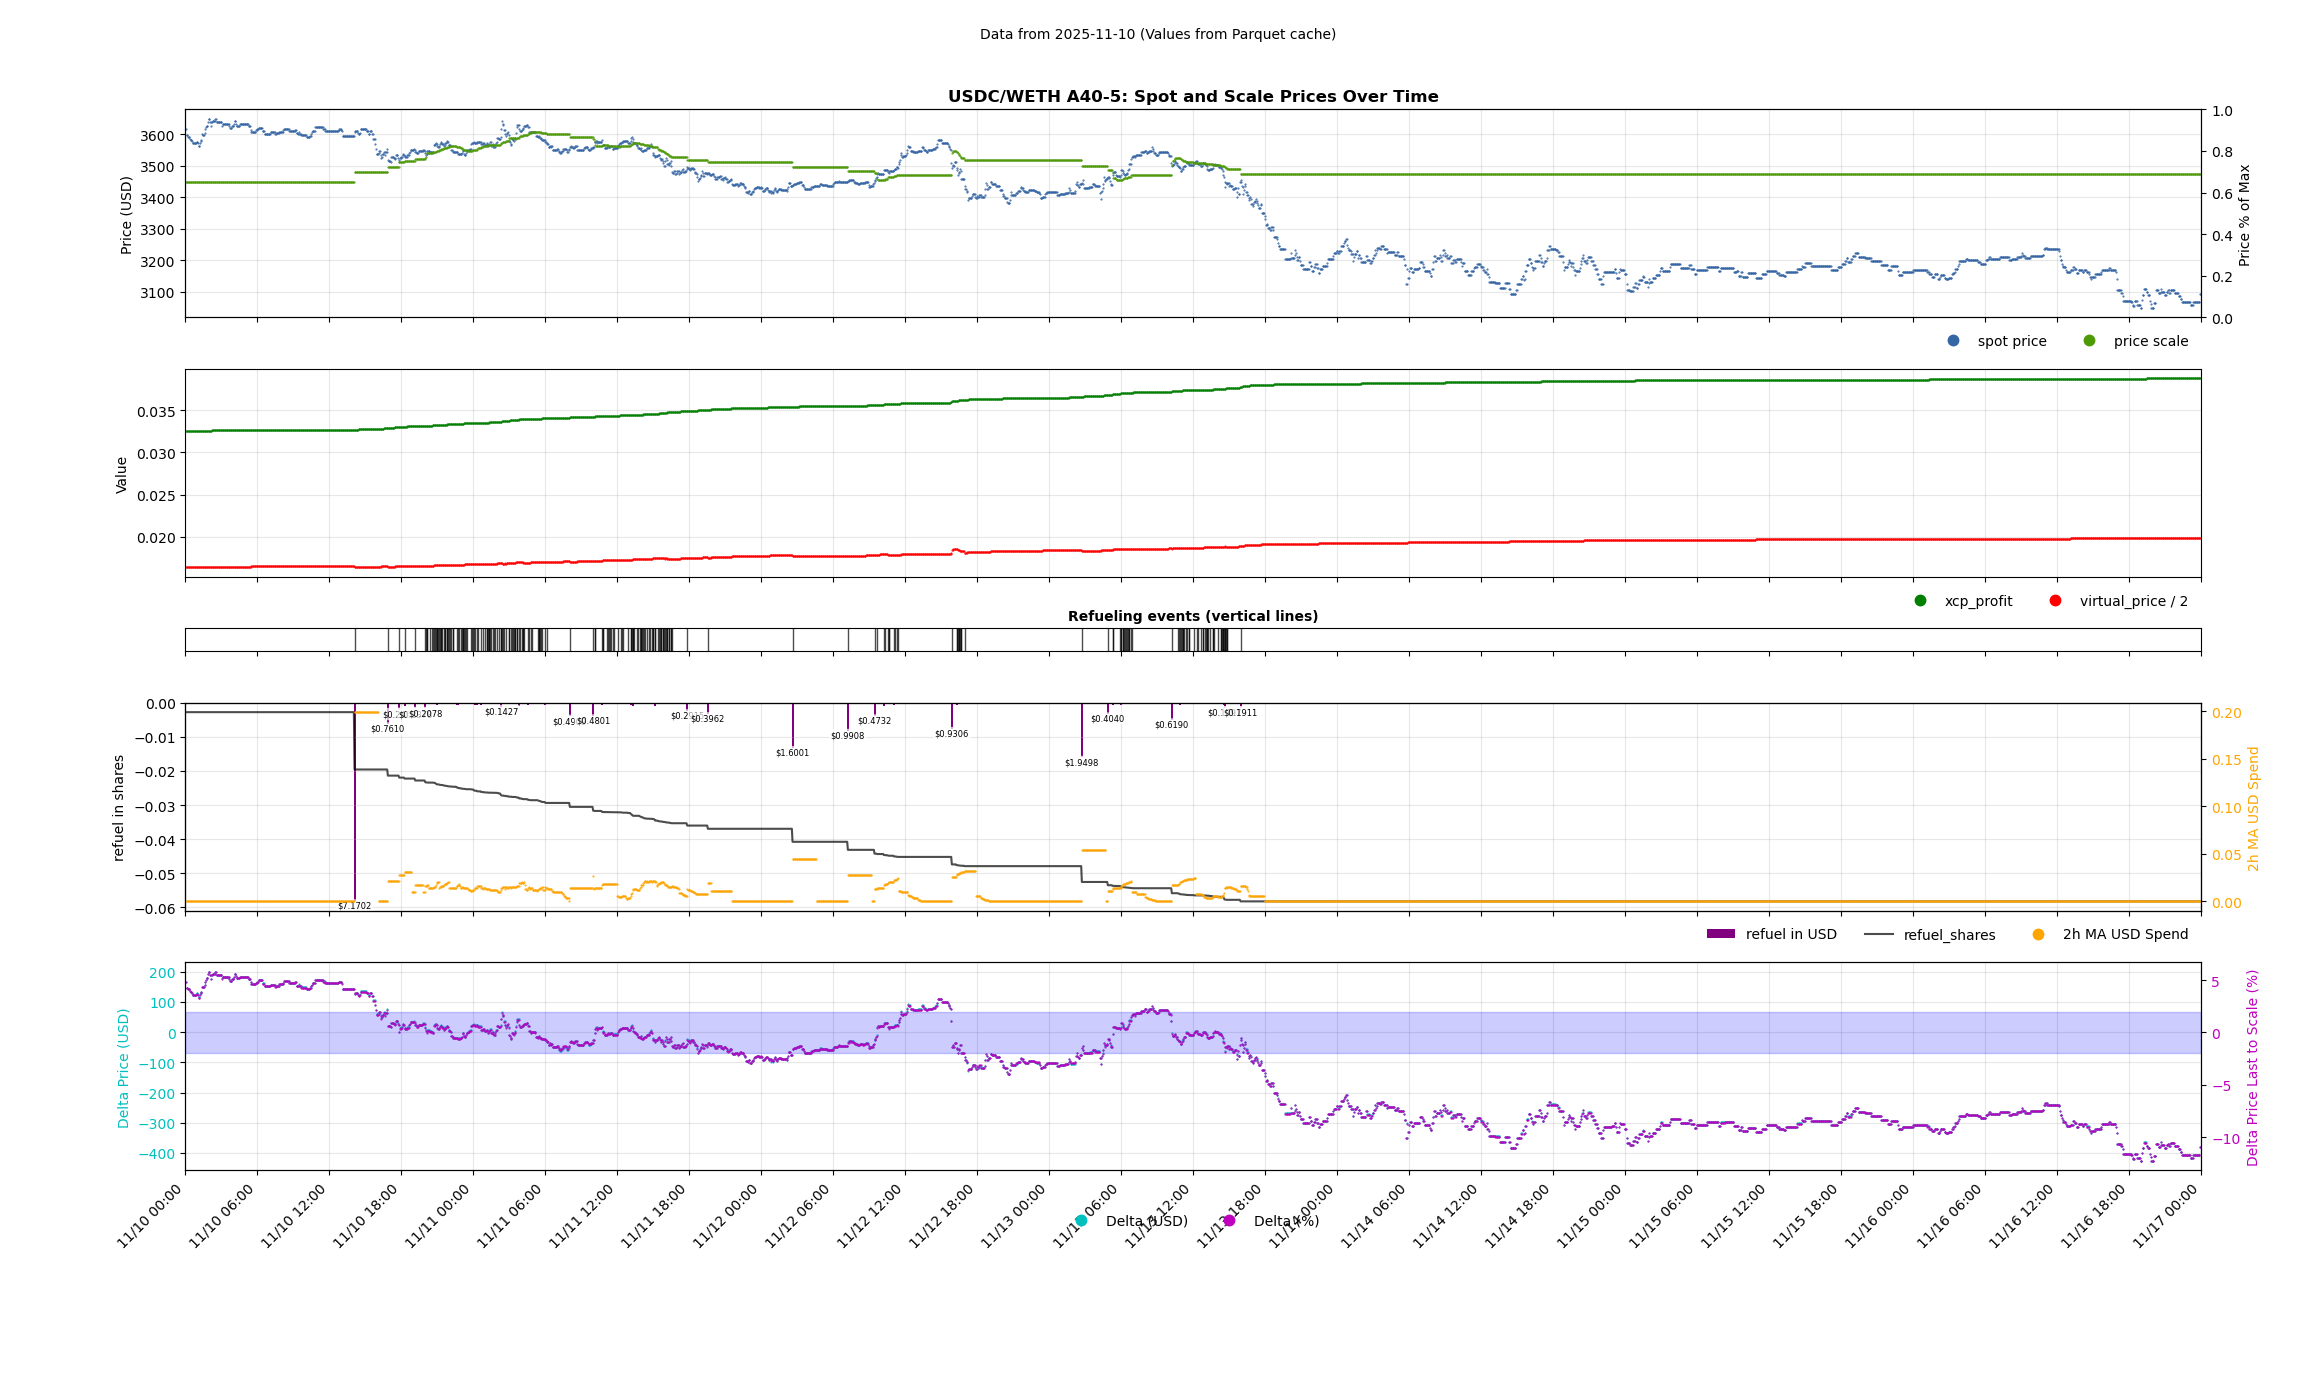Image resolution: width=2317 pixels, height=1377 pixels.
Task: Click the green xcp_profit legend dot
Action: click(1920, 601)
